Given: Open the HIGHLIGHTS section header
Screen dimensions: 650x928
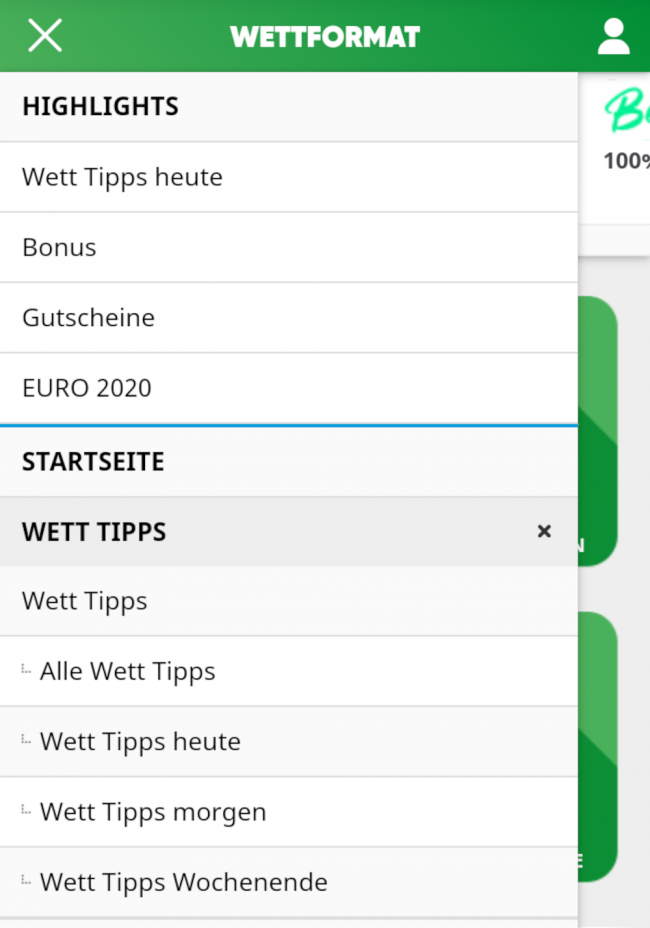Looking at the screenshot, I should point(100,106).
